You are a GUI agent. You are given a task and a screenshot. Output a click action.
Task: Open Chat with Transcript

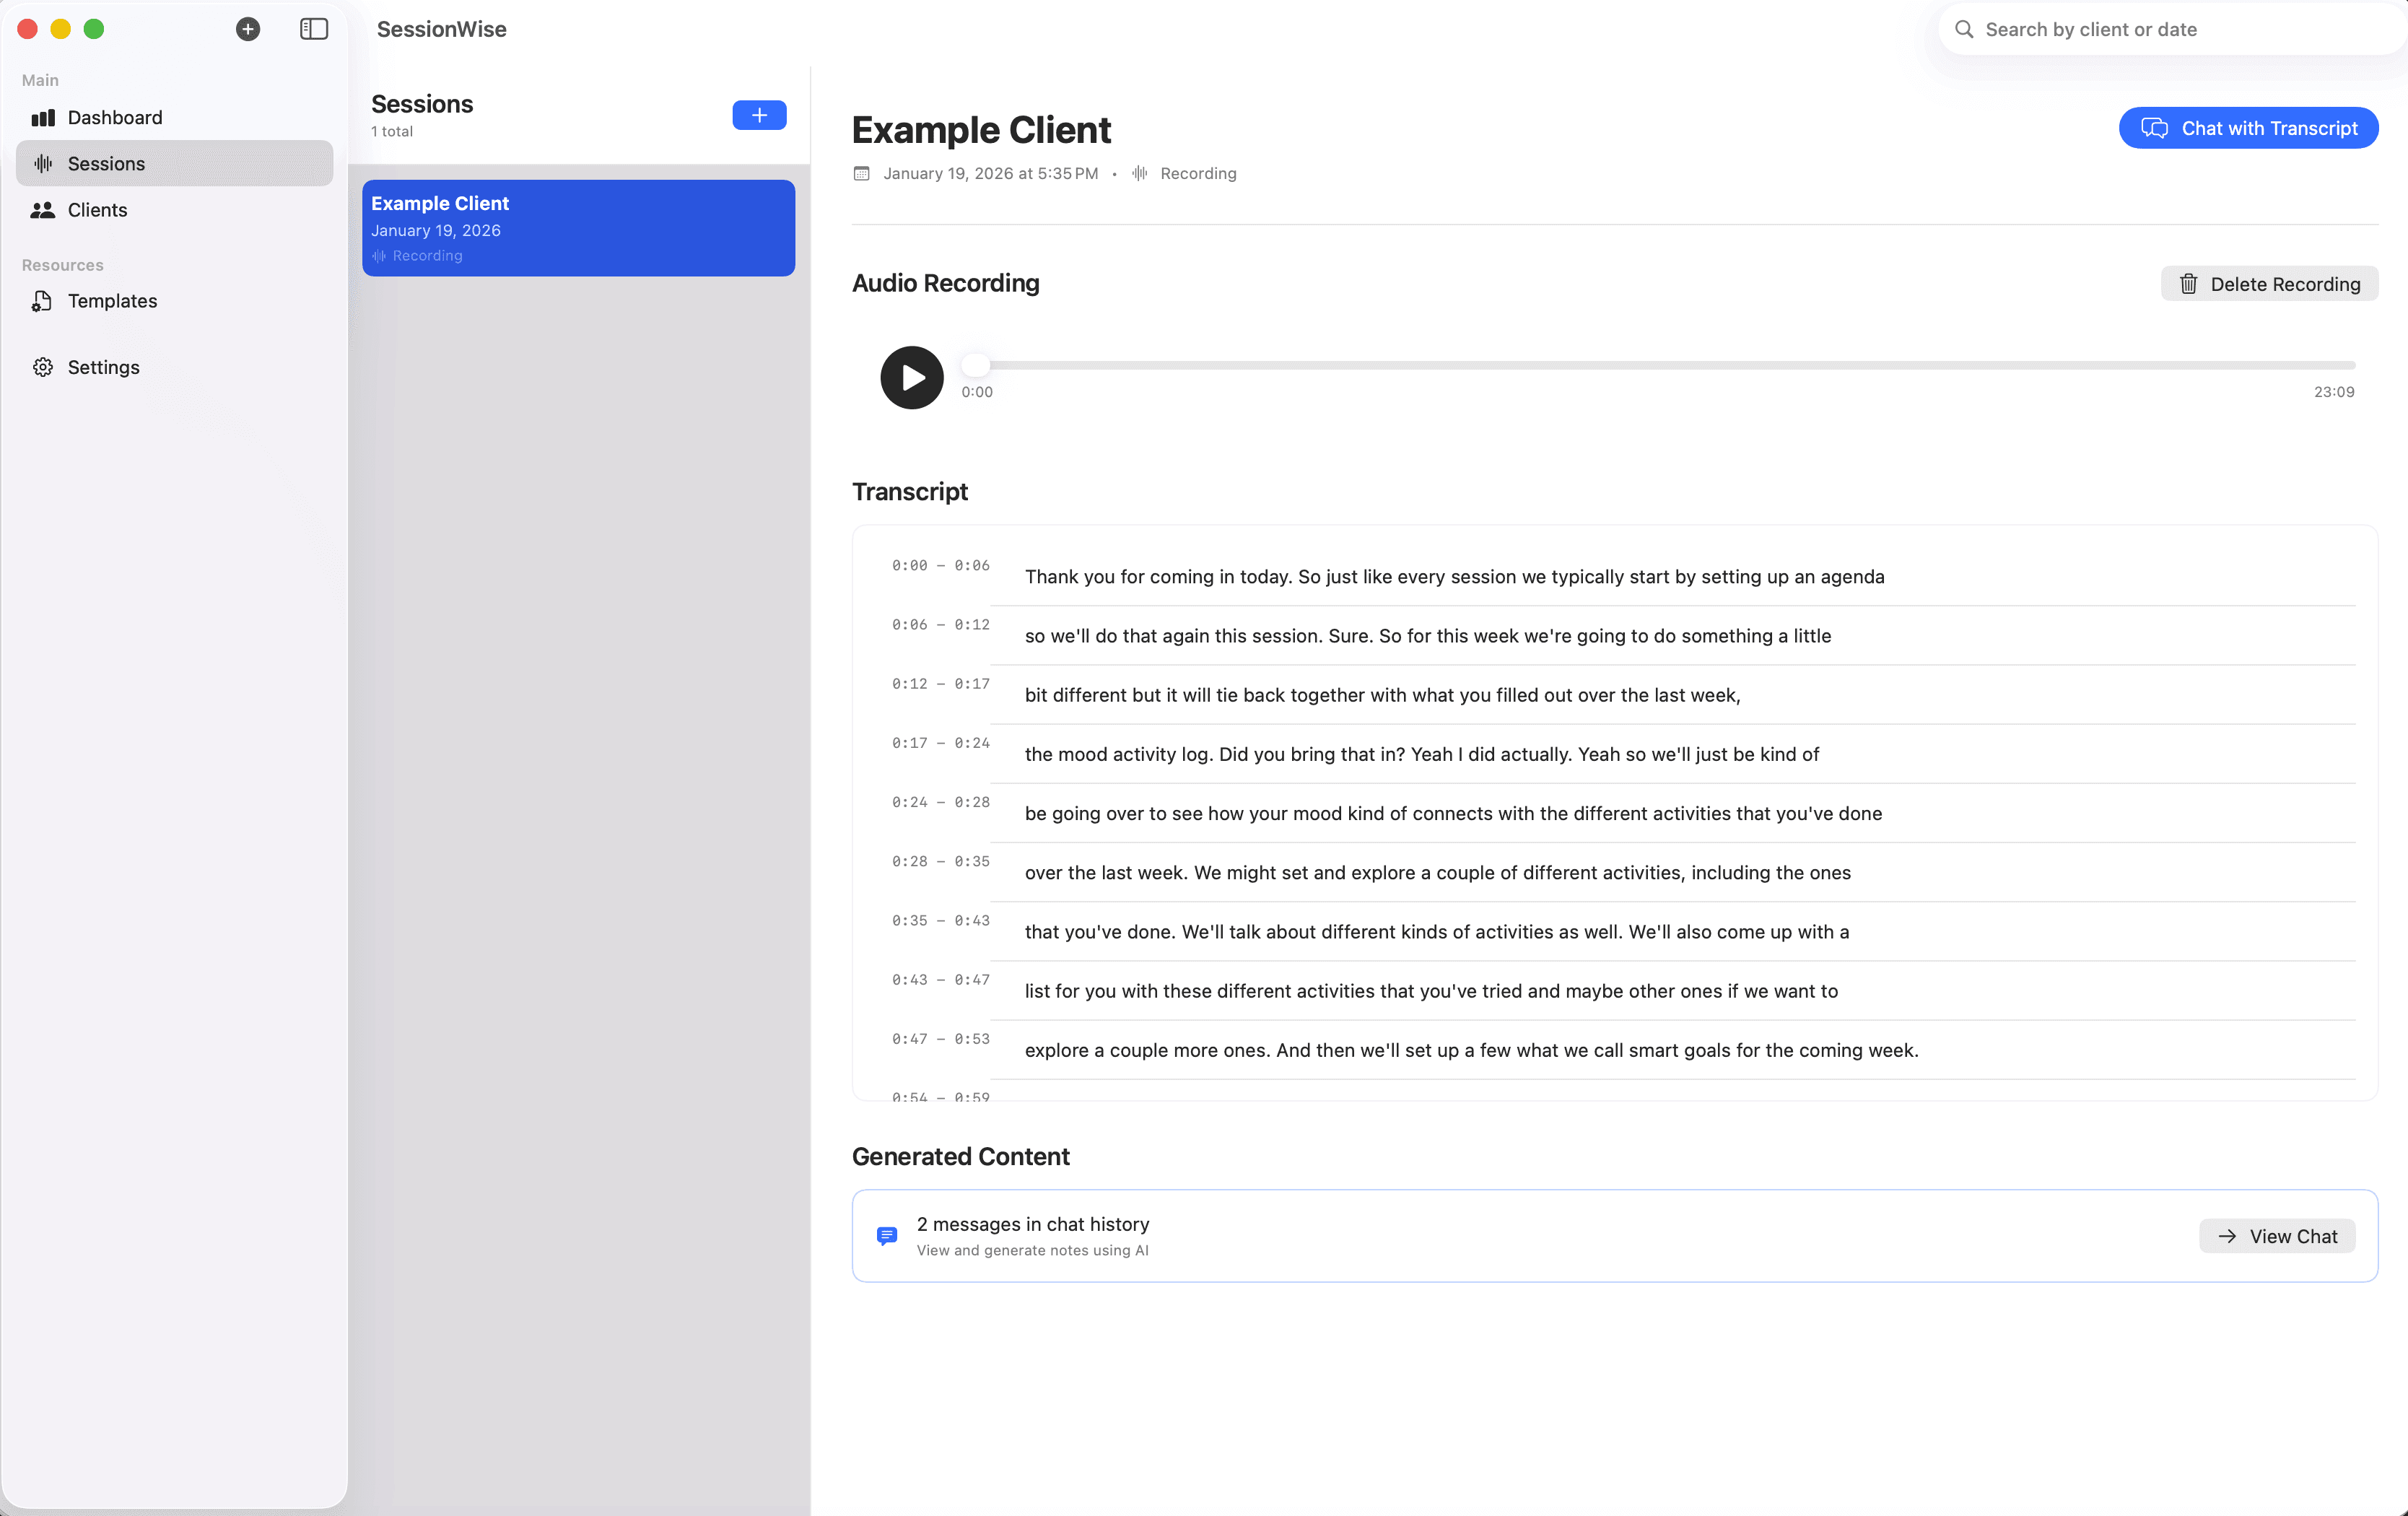click(2248, 127)
